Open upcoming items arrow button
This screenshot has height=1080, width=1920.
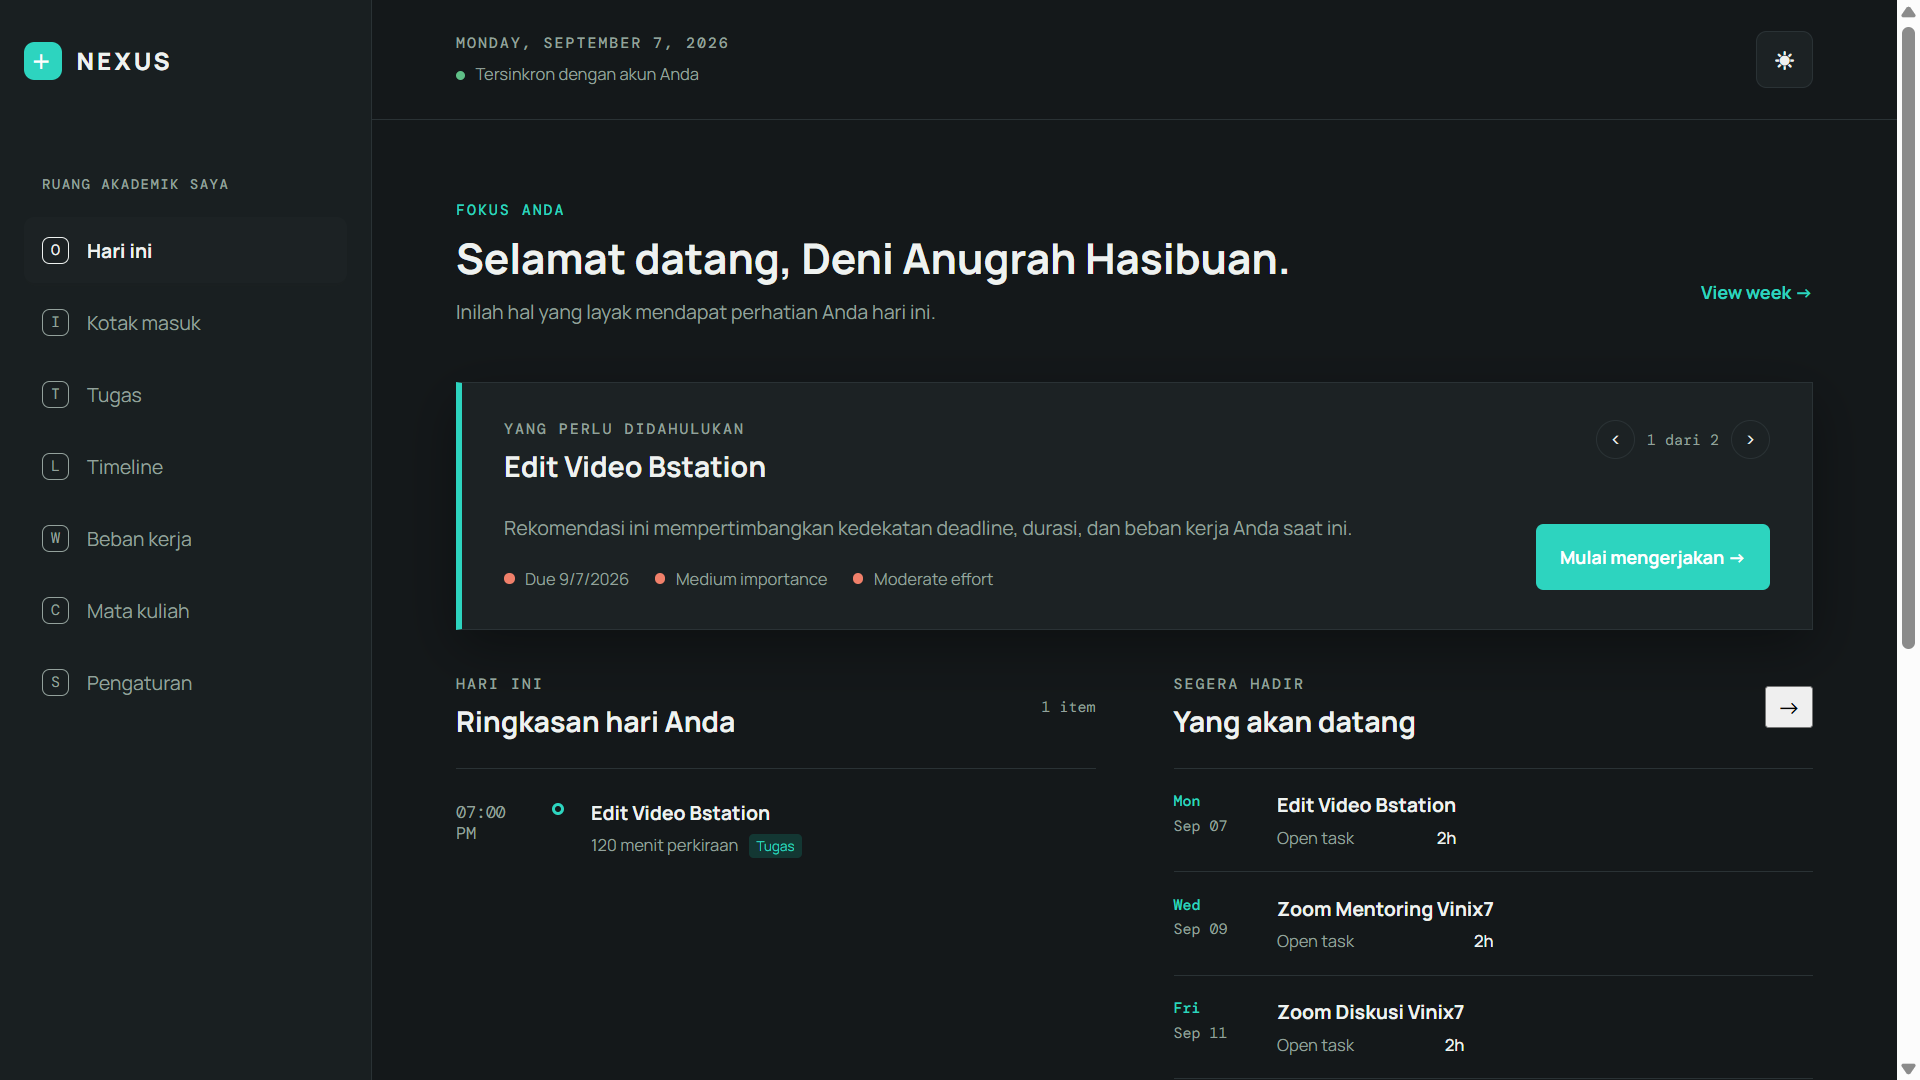[x=1788, y=707]
